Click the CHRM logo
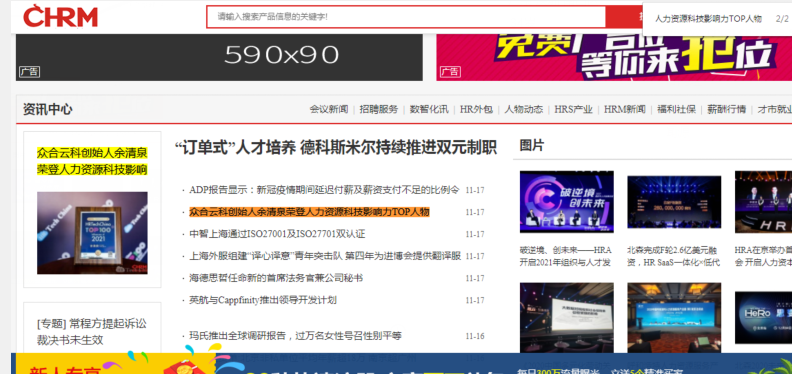 pos(60,16)
